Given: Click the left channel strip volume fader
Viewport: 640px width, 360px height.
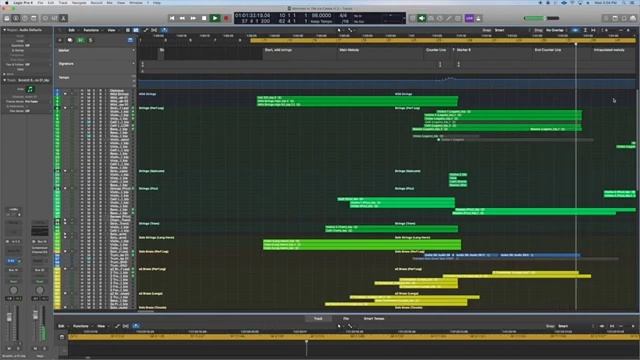Looking at the screenshot, I should 9,317.
